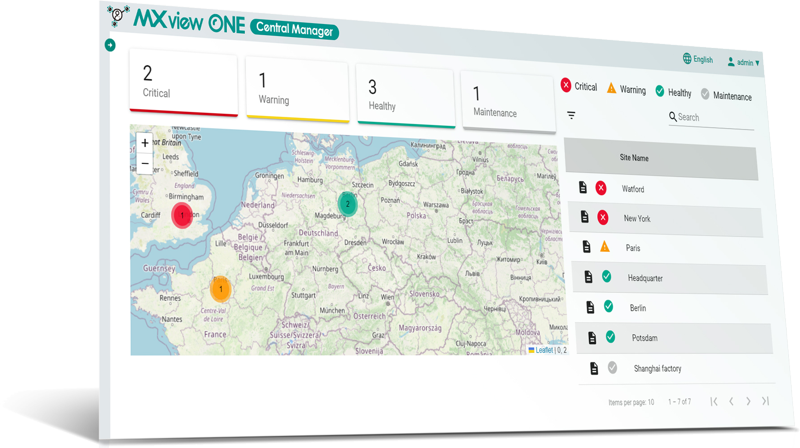Zoom in on the map
The height and width of the screenshot is (448, 800).
tap(145, 143)
